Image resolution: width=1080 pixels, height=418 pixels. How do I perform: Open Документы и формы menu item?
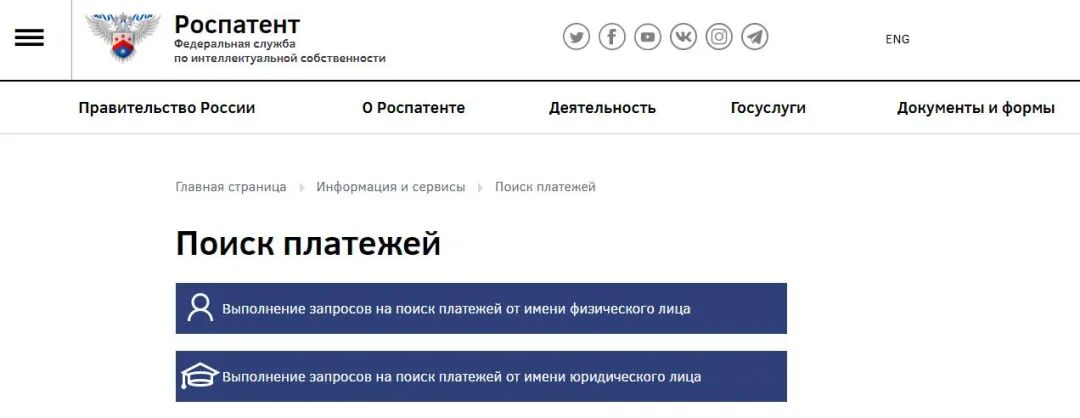coord(976,108)
